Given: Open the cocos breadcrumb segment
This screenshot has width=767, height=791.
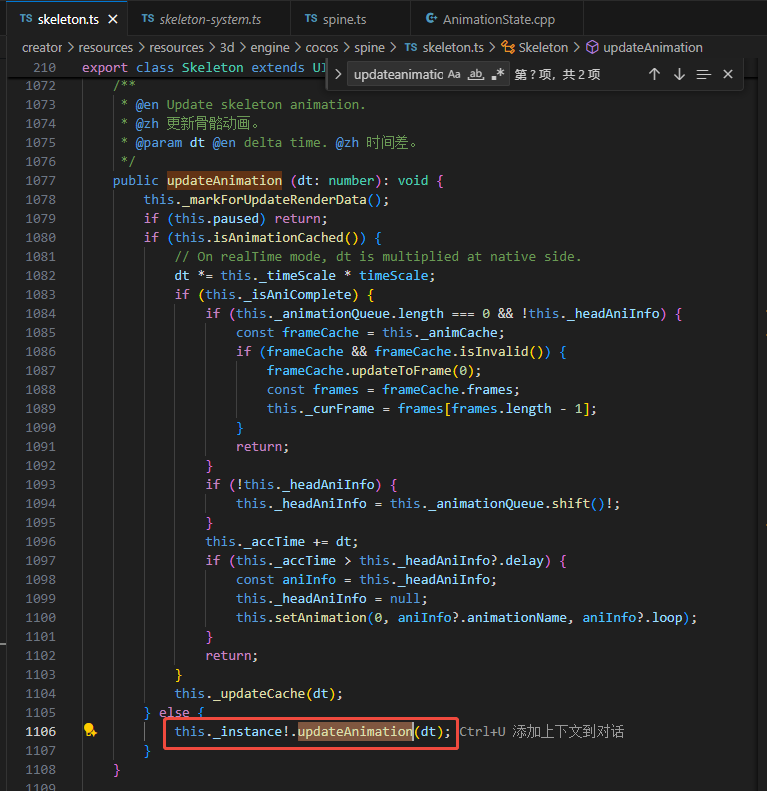Looking at the screenshot, I should [322, 47].
